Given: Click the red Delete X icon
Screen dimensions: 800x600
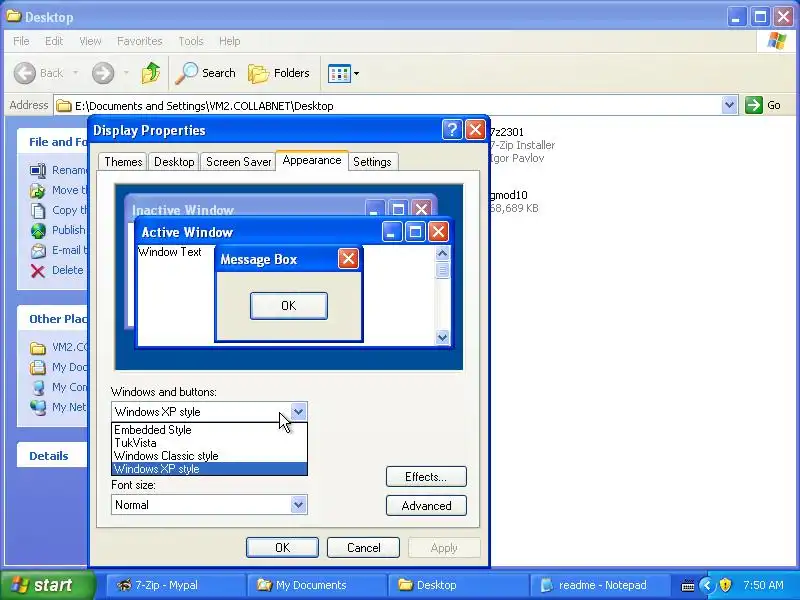Looking at the screenshot, I should [x=38, y=270].
